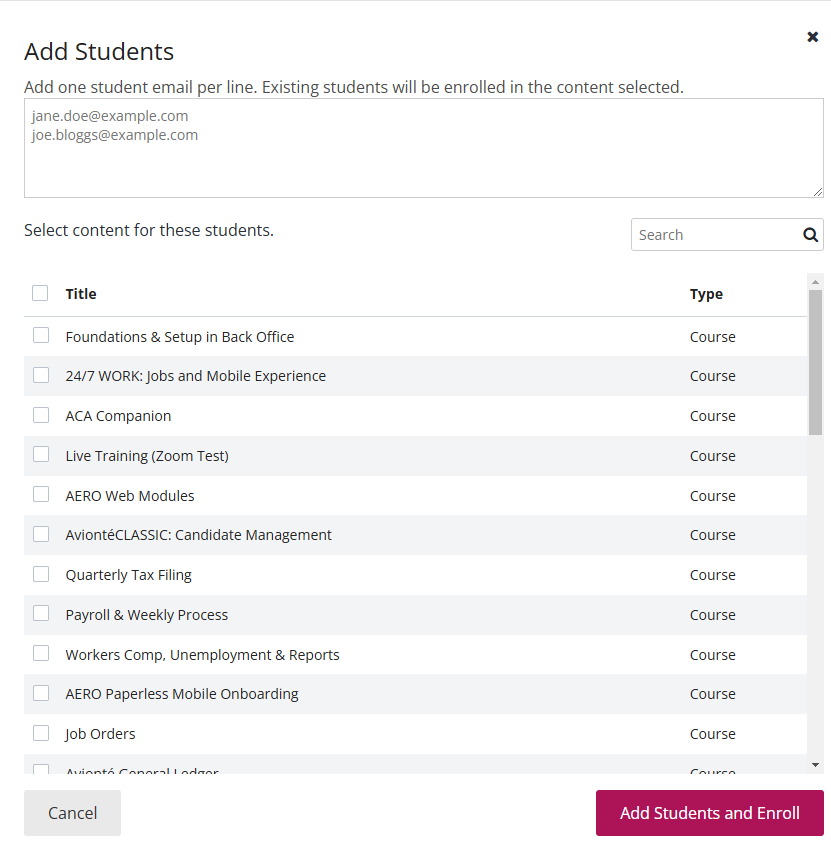831x841 pixels.
Task: Click the 'Quarterly Tax Filing' title text
Action: point(128,575)
